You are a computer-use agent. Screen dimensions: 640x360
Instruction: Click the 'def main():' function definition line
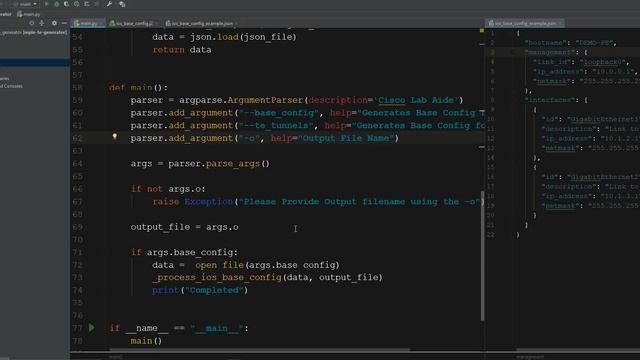(138, 87)
